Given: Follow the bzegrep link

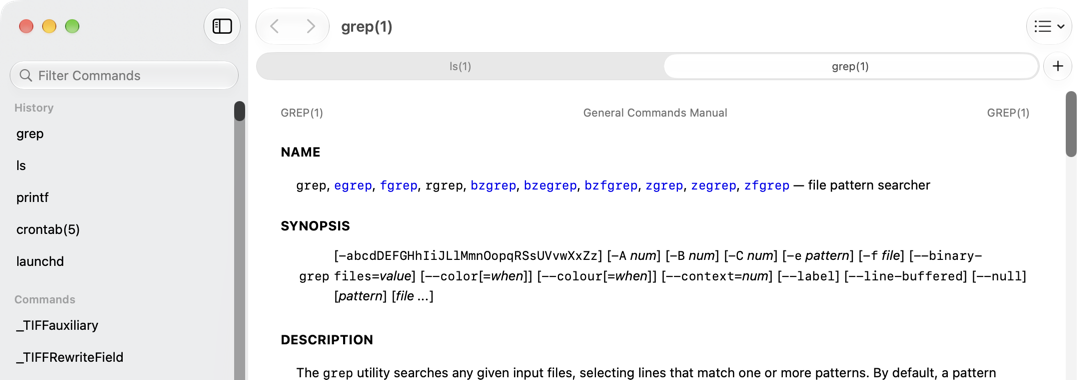Looking at the screenshot, I should click(x=550, y=185).
